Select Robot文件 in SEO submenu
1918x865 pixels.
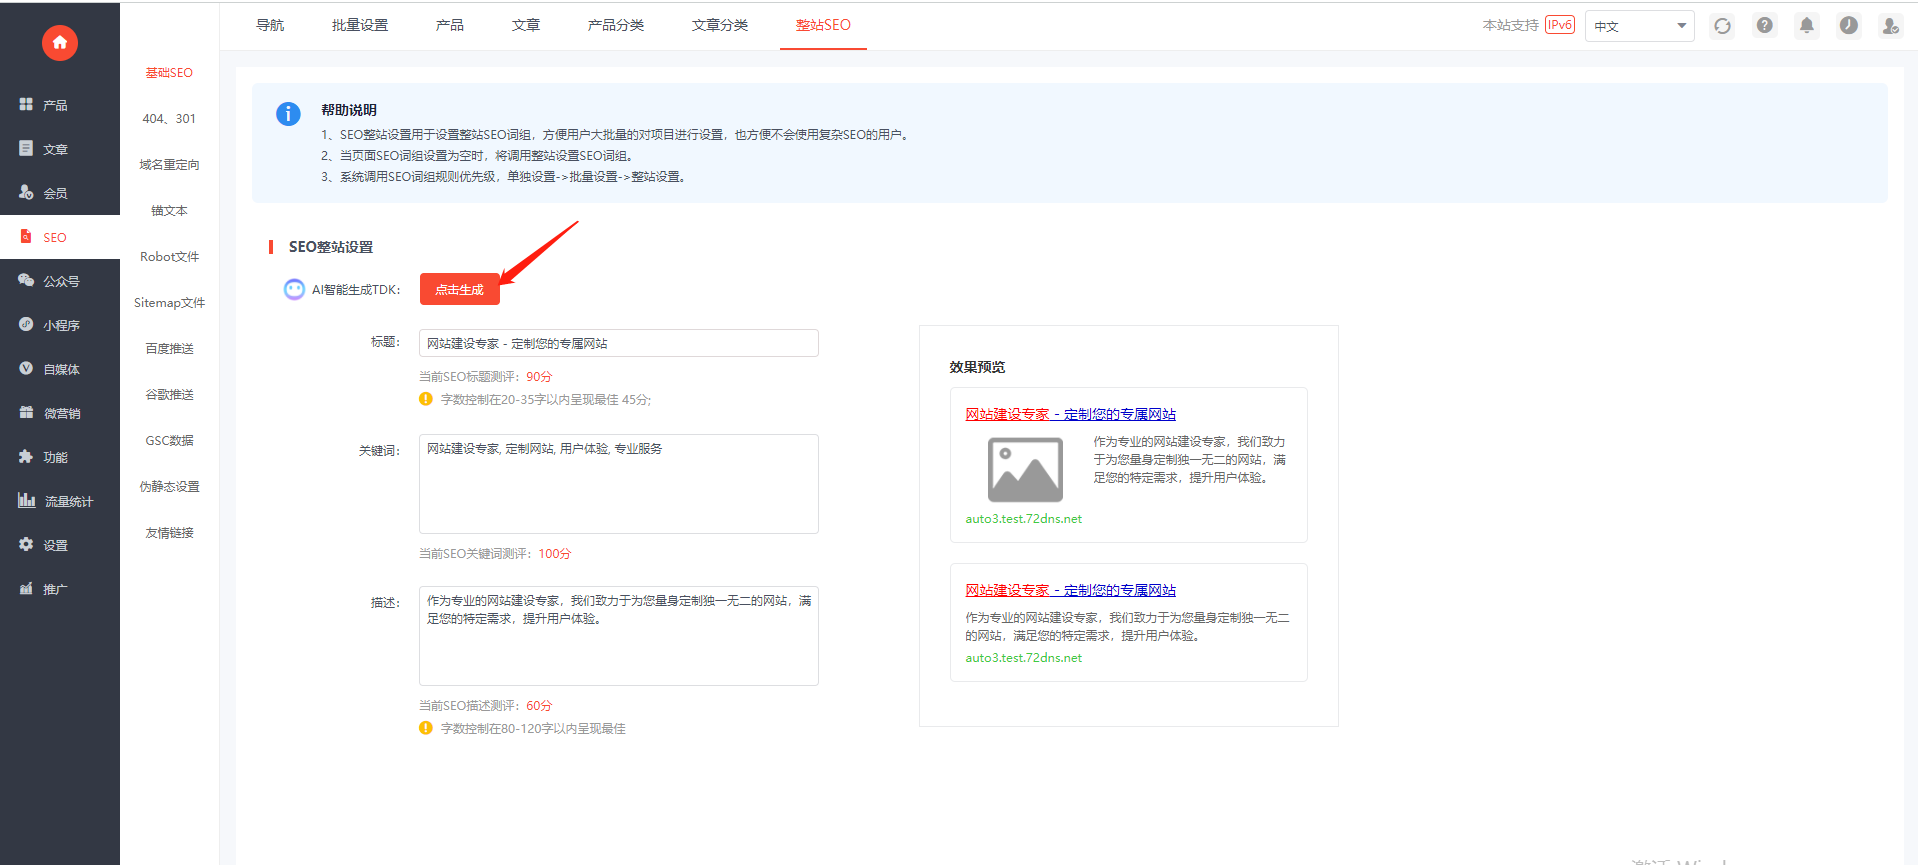coord(169,257)
